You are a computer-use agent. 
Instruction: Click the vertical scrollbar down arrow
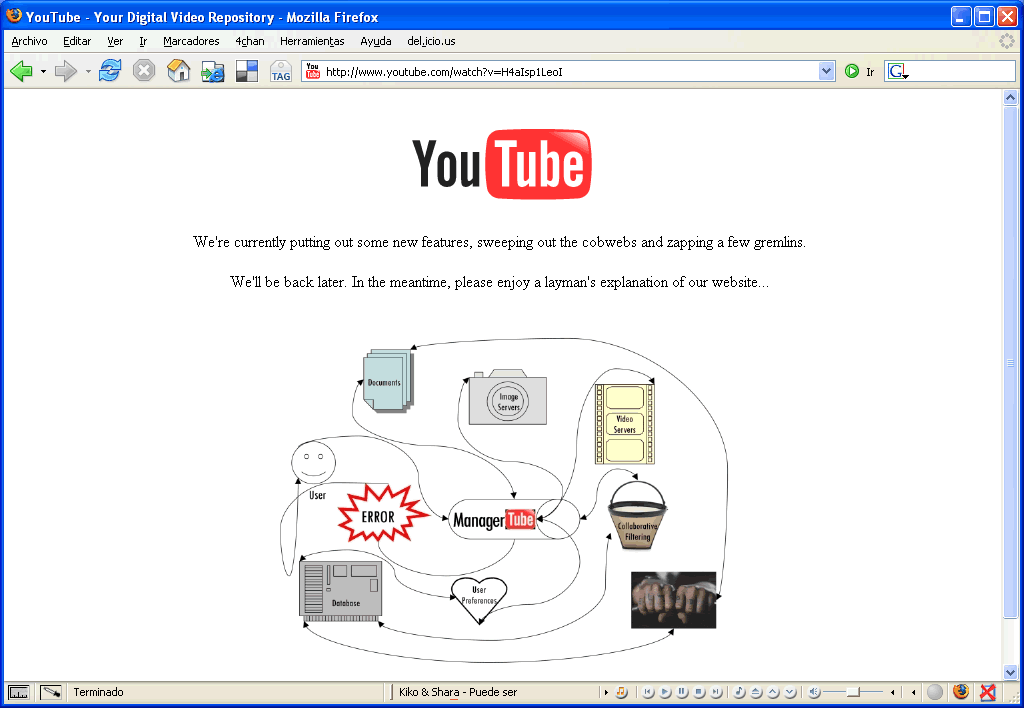point(1010,672)
